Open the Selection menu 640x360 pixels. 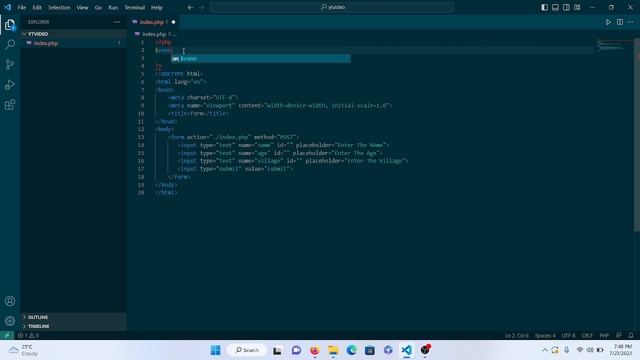point(59,7)
